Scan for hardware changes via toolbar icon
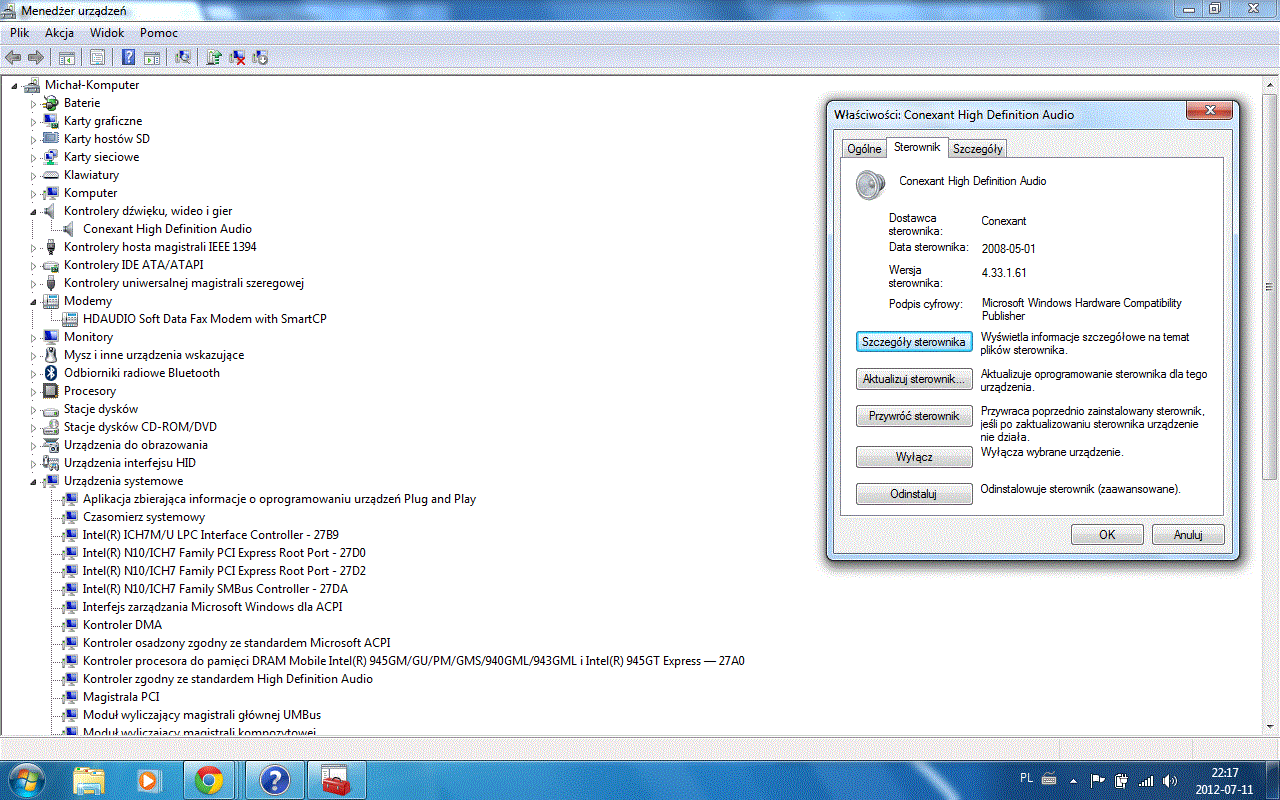This screenshot has width=1280, height=800. point(182,58)
